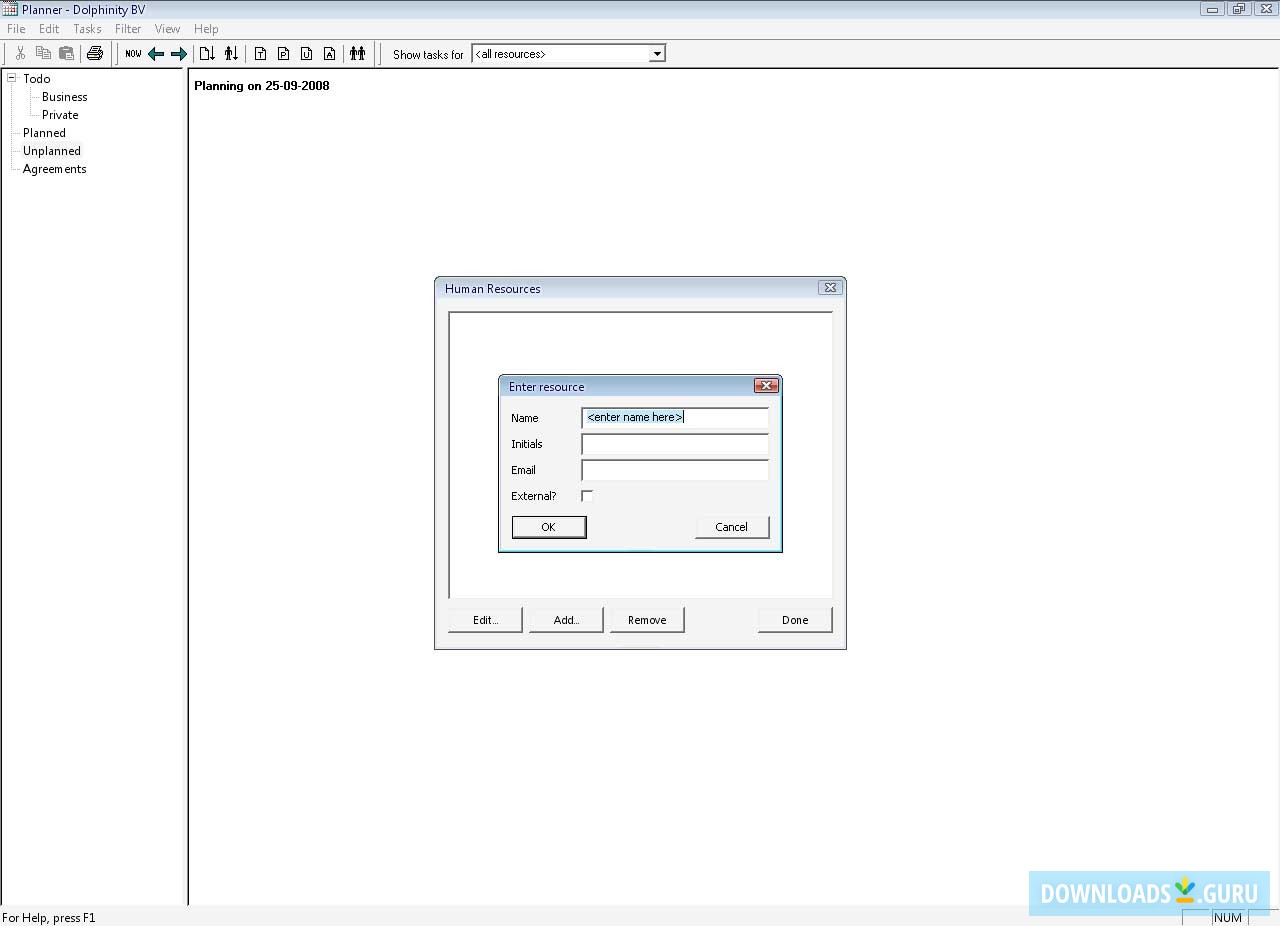Select the Planned tree item
Viewport: 1280px width, 926px height.
(44, 133)
